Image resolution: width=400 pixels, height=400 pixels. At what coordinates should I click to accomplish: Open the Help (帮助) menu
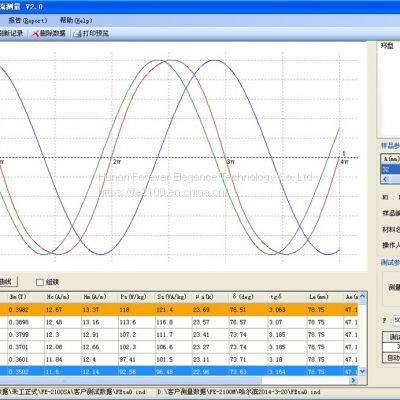point(76,20)
